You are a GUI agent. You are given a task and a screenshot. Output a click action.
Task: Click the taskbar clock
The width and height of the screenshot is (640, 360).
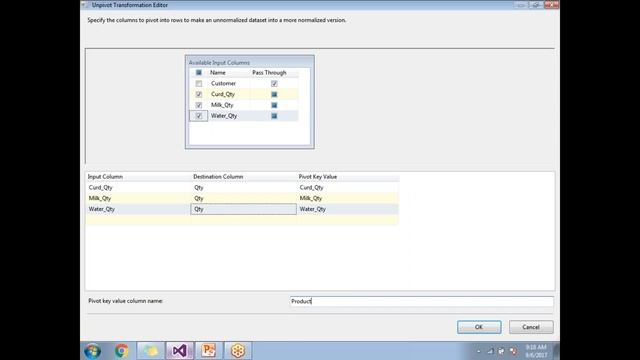536,351
